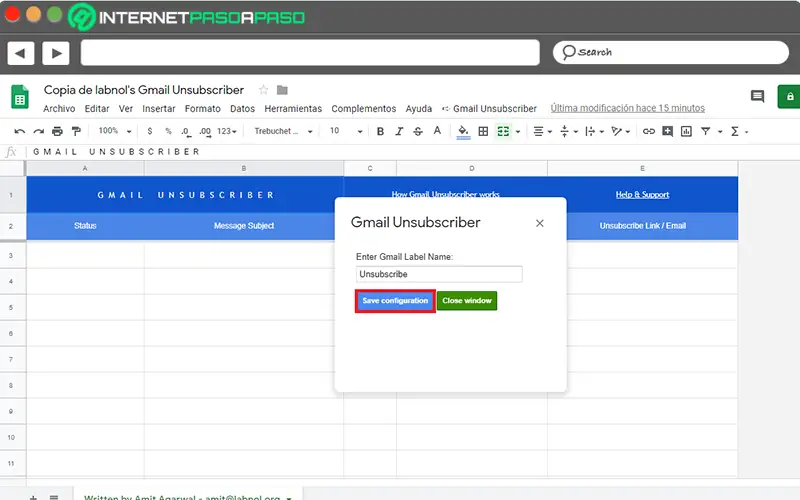Click the formula bar text
The width and height of the screenshot is (800, 500).
(x=116, y=152)
